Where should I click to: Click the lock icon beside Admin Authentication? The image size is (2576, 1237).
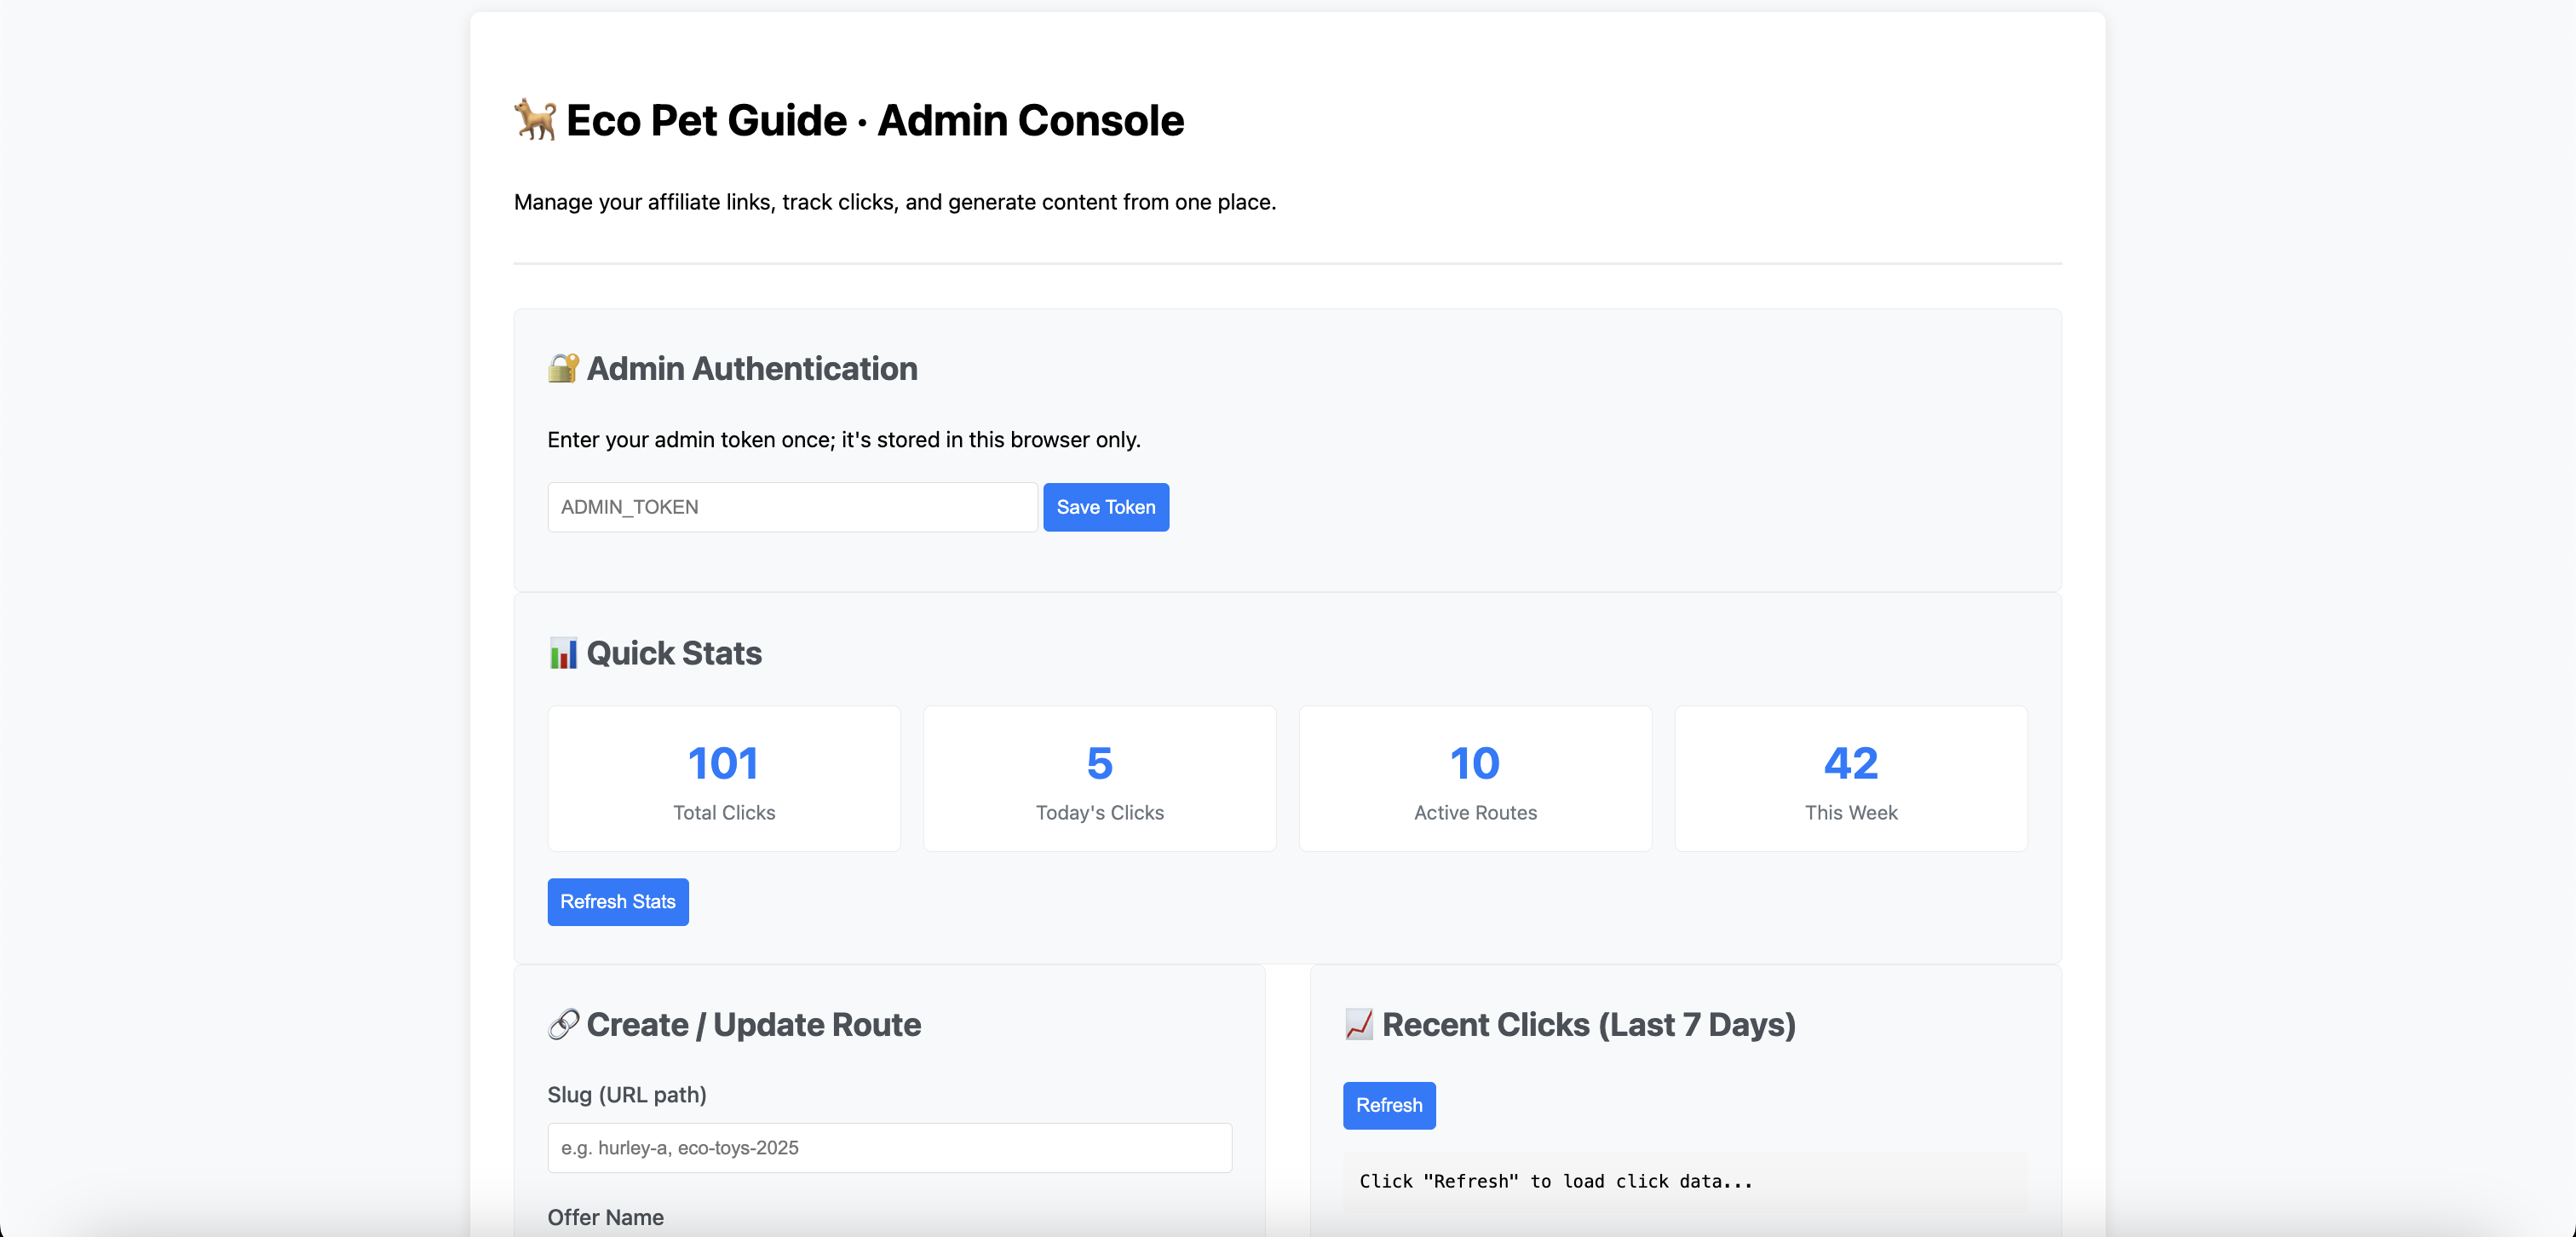coord(563,368)
